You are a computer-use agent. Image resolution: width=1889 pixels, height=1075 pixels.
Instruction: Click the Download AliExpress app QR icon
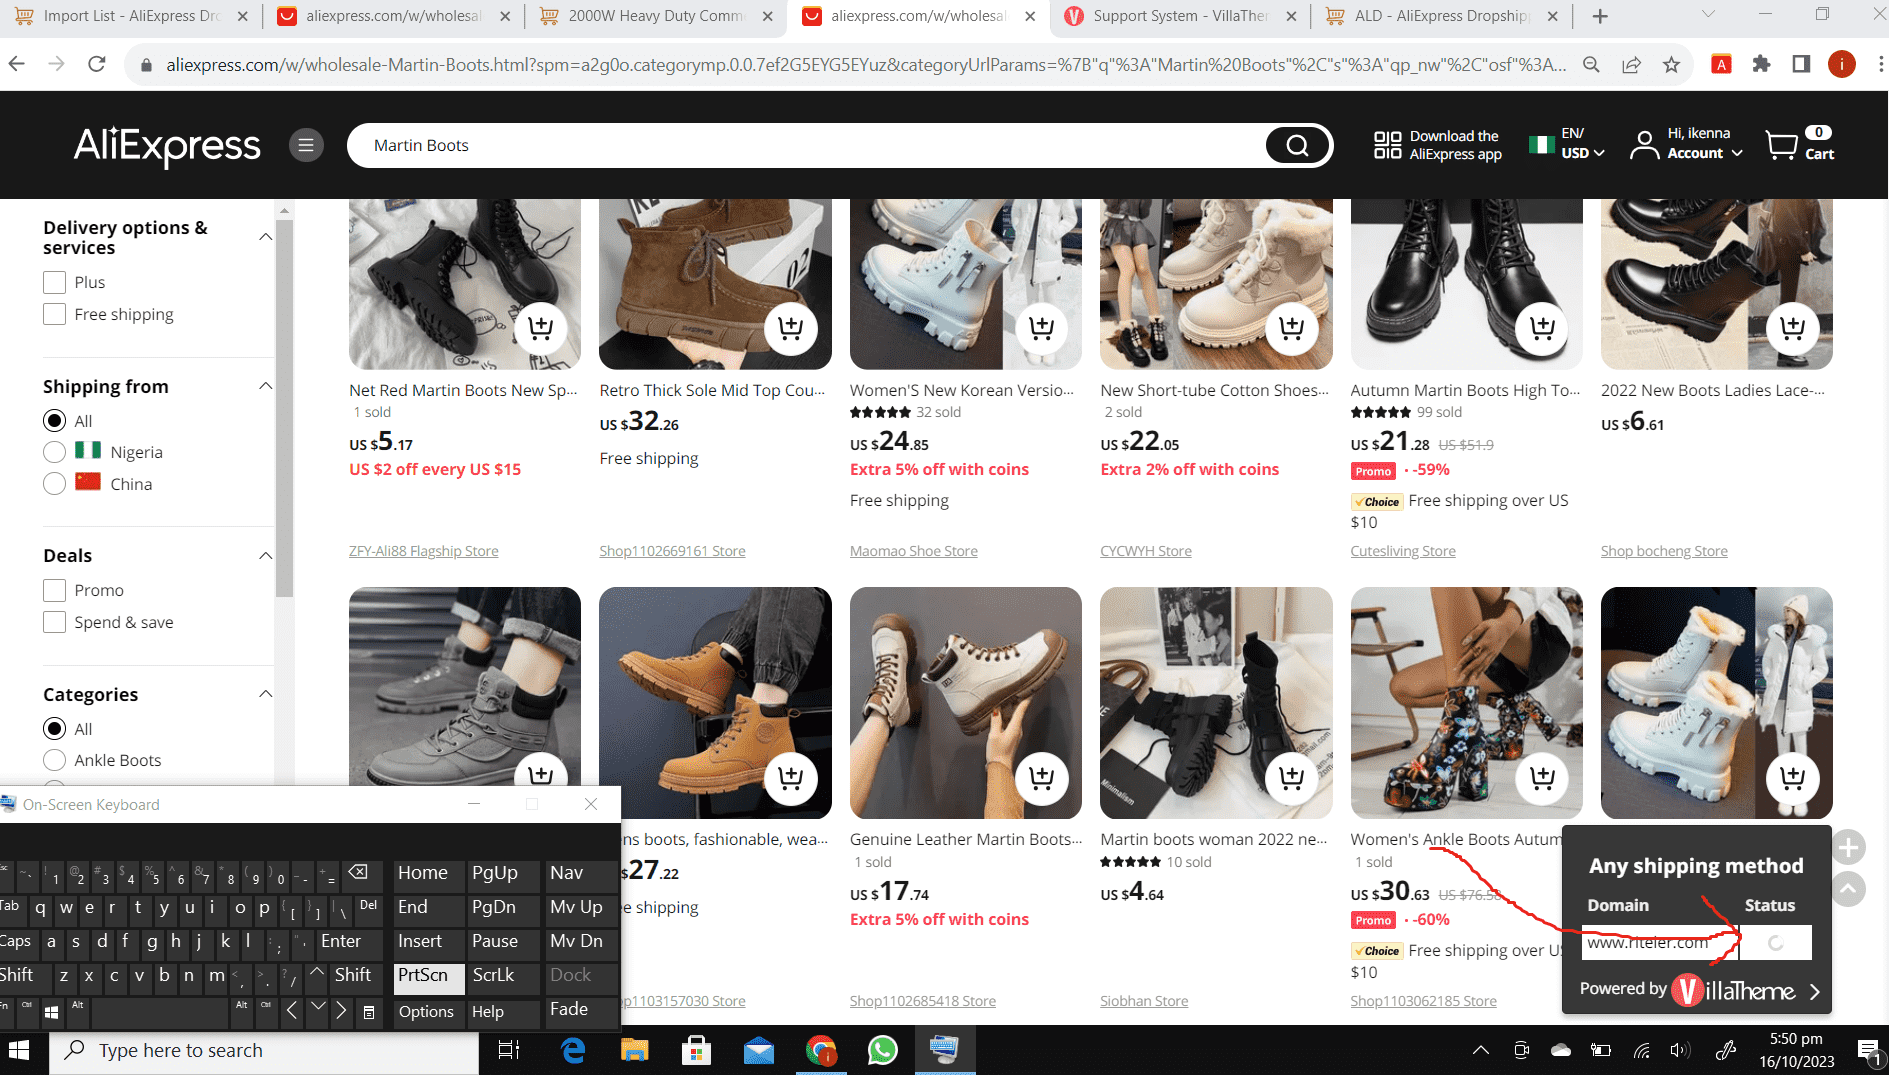coord(1387,146)
